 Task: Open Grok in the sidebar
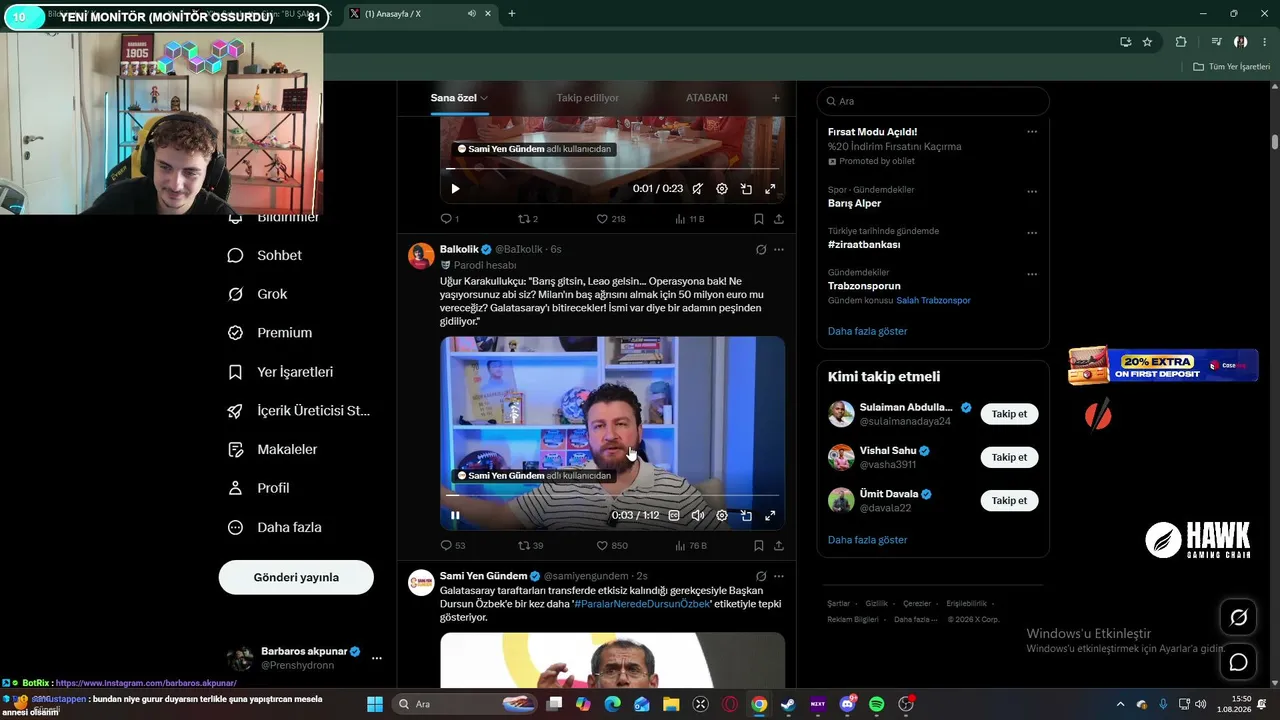[258, 294]
